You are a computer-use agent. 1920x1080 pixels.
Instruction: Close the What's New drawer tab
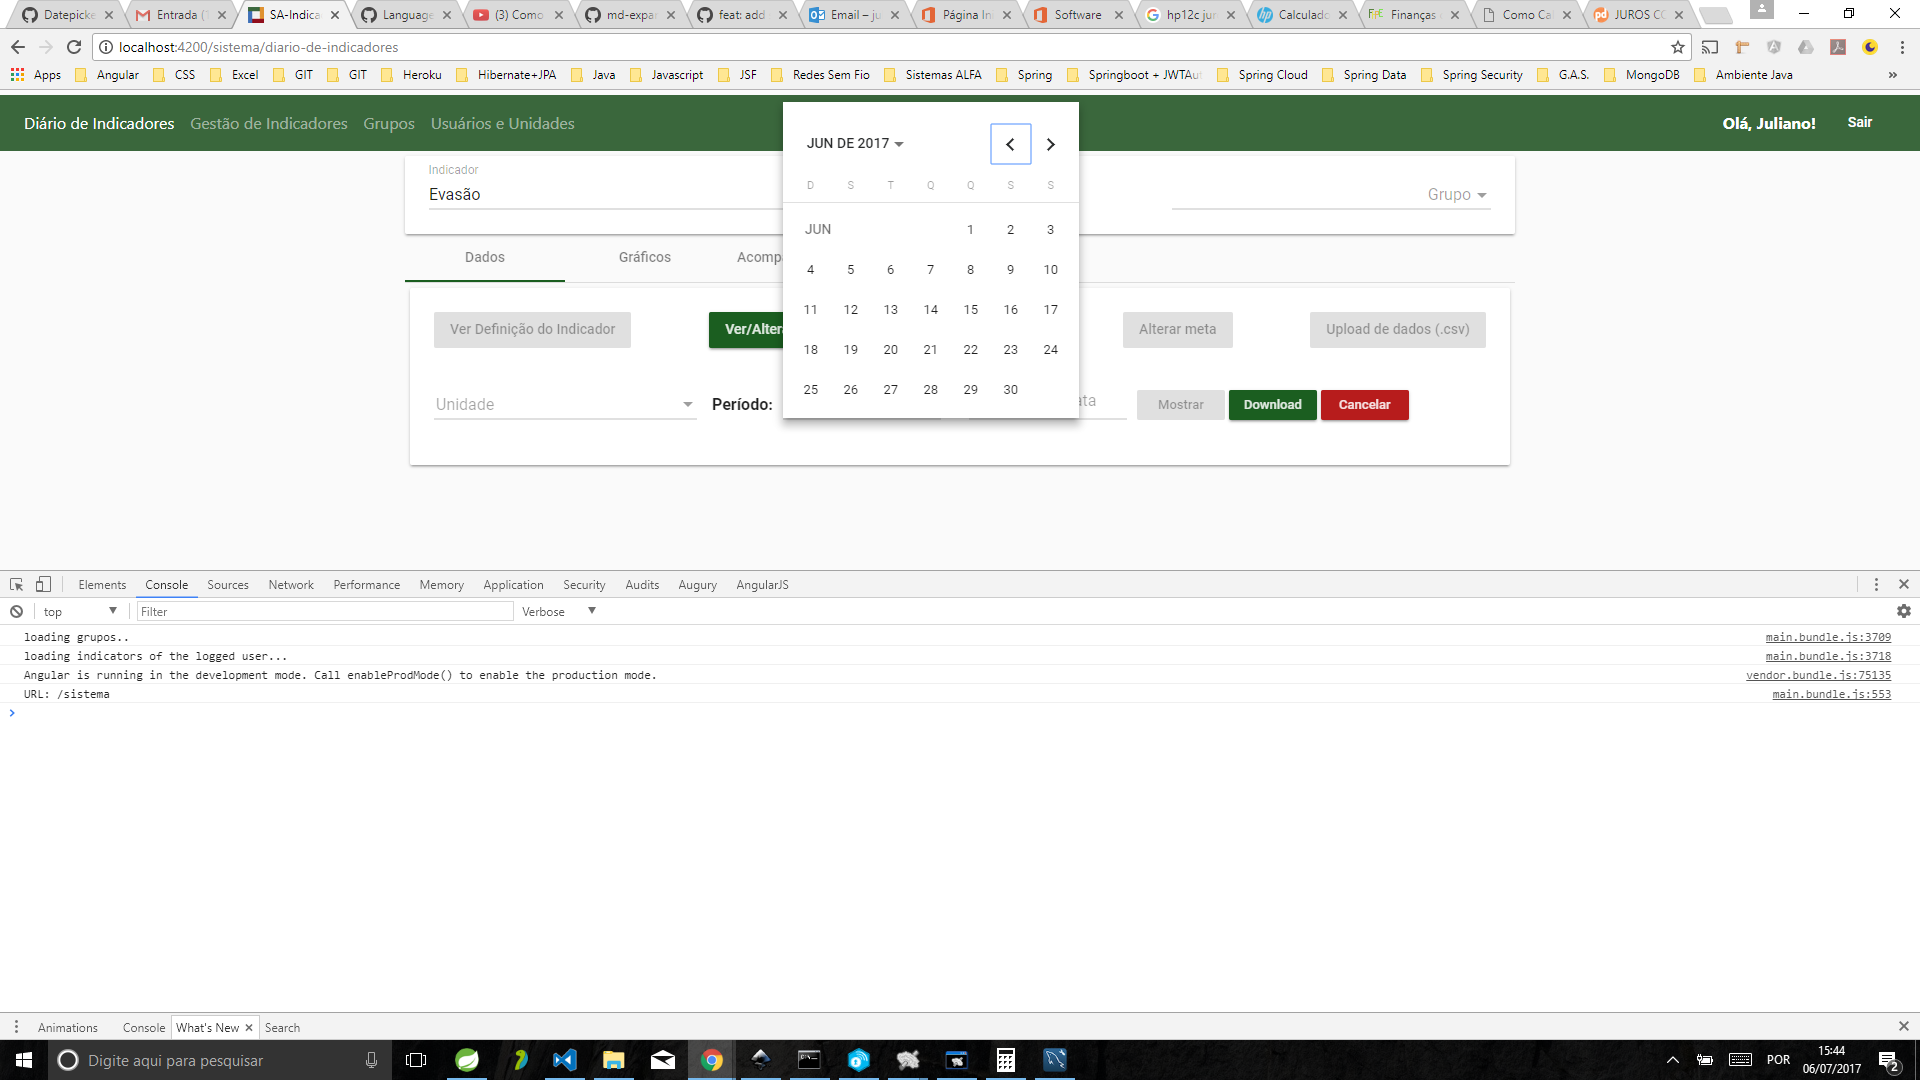(249, 1028)
